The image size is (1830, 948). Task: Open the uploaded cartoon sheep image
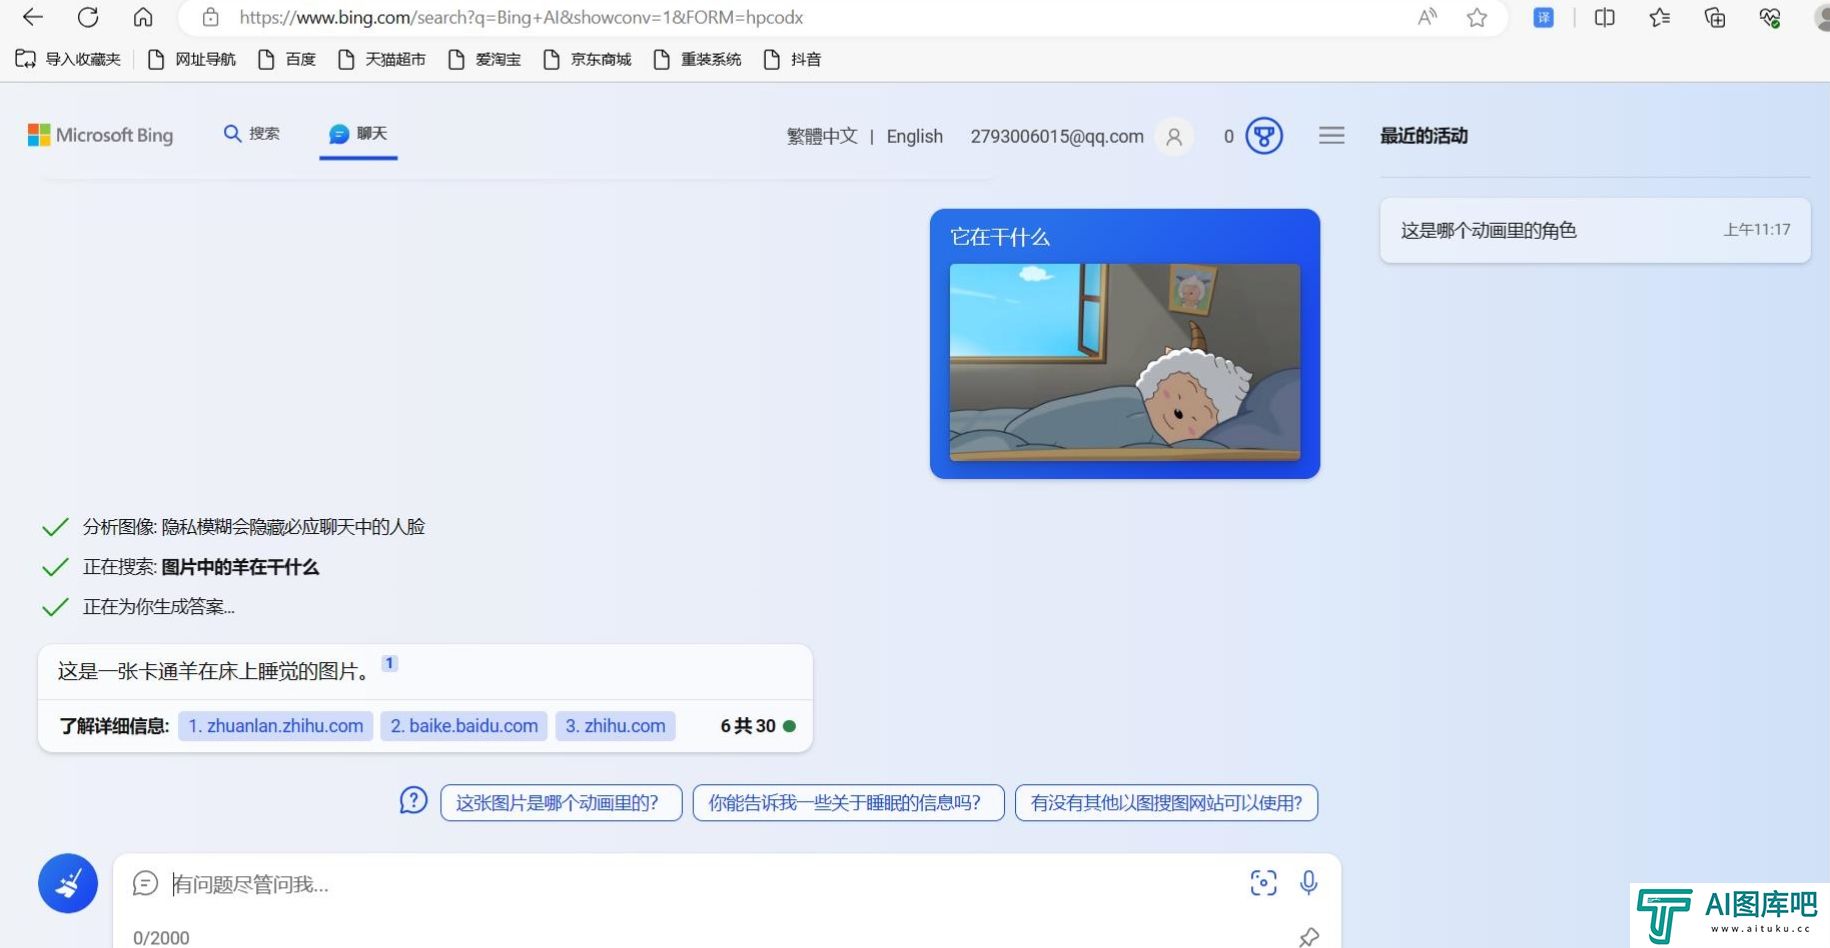pos(1125,362)
